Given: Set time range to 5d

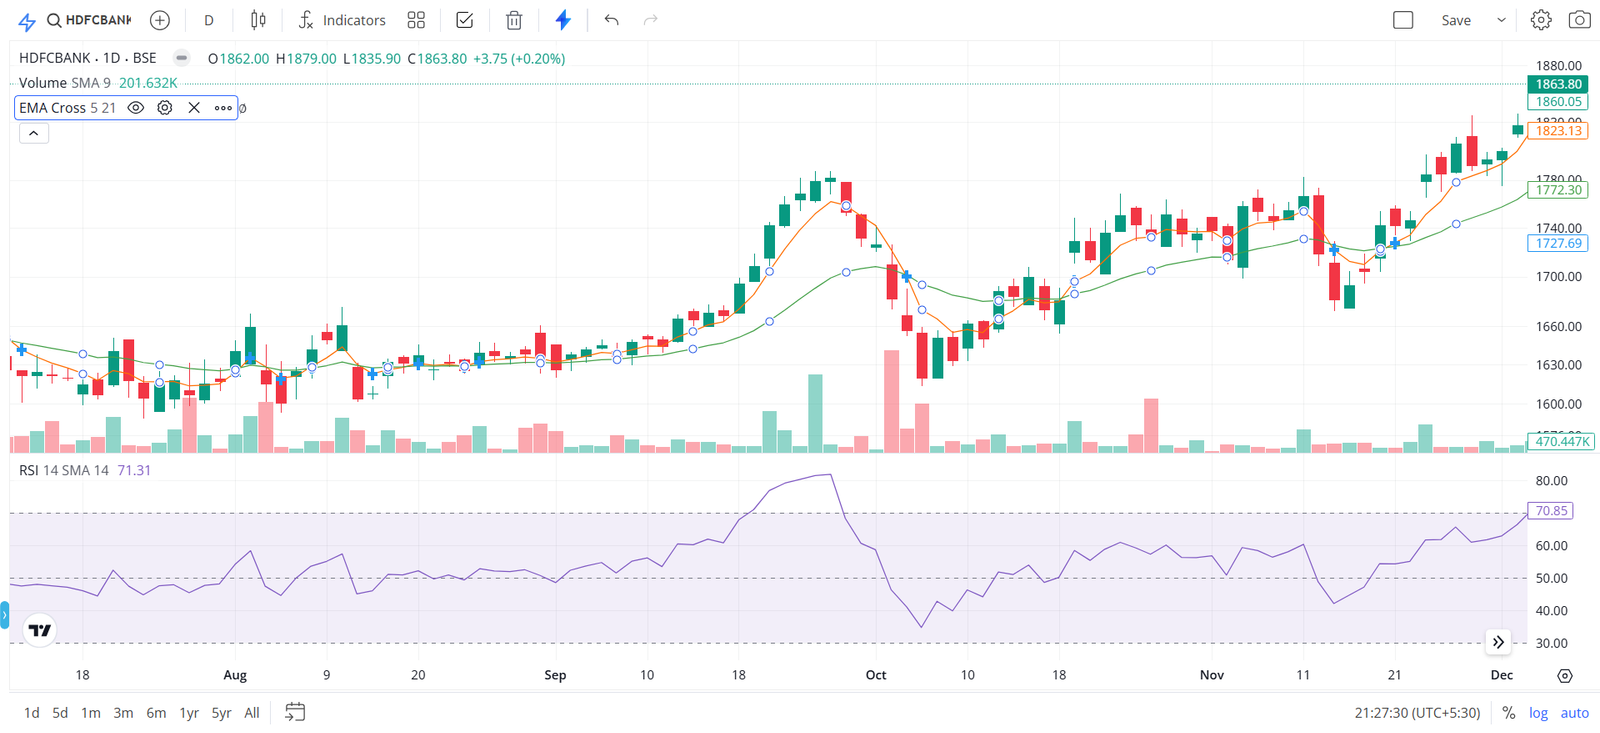Looking at the screenshot, I should pyautogui.click(x=60, y=713).
